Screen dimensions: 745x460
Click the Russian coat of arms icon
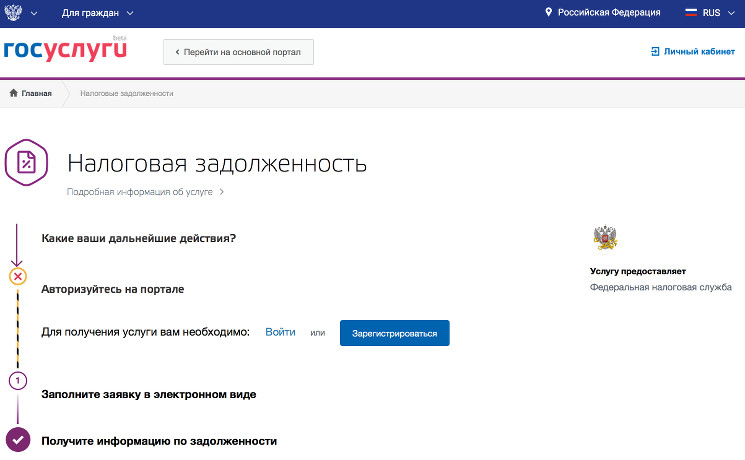pos(15,13)
